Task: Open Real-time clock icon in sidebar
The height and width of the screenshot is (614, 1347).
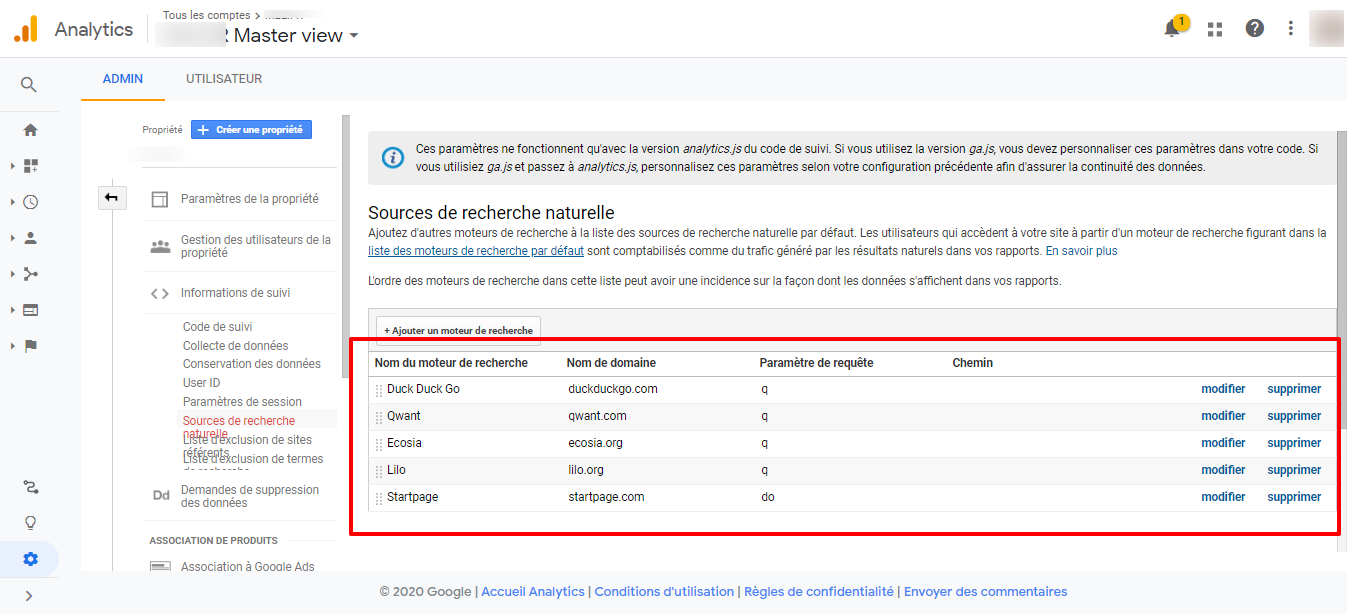Action: (30, 202)
